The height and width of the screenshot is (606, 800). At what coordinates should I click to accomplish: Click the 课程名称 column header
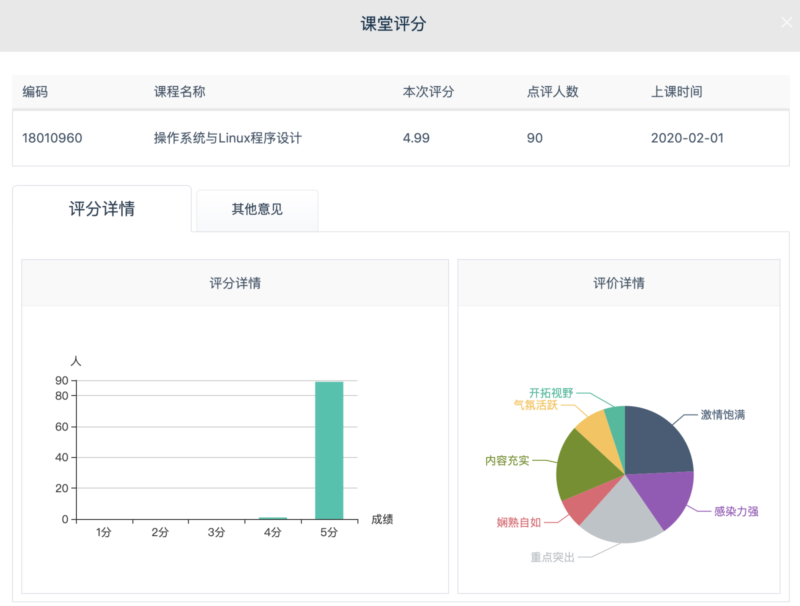pyautogui.click(x=179, y=92)
